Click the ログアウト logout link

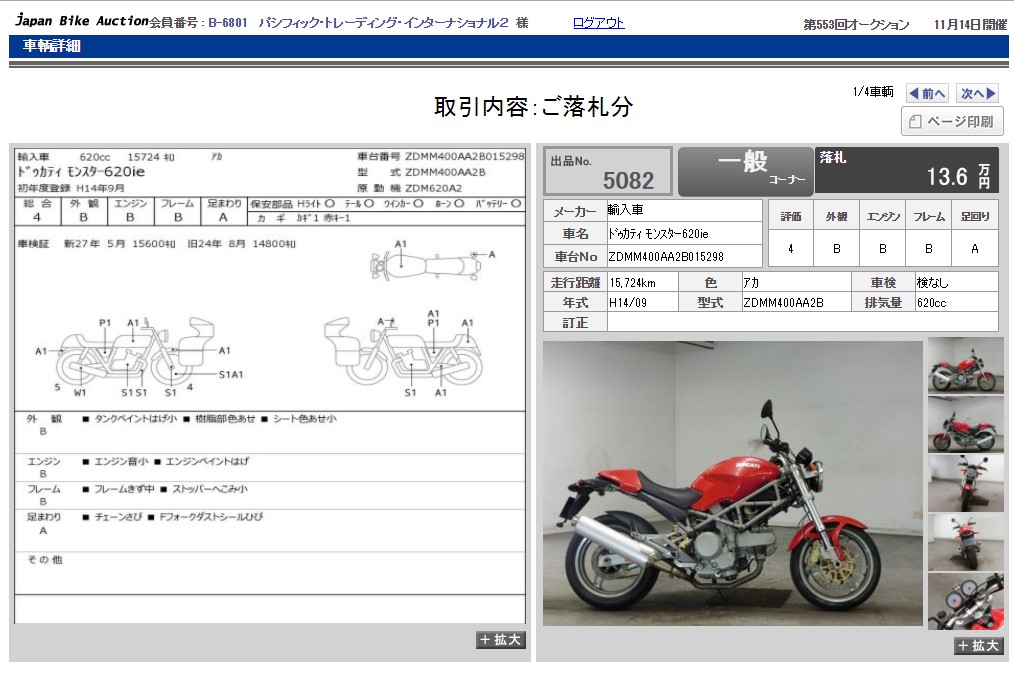click(598, 23)
